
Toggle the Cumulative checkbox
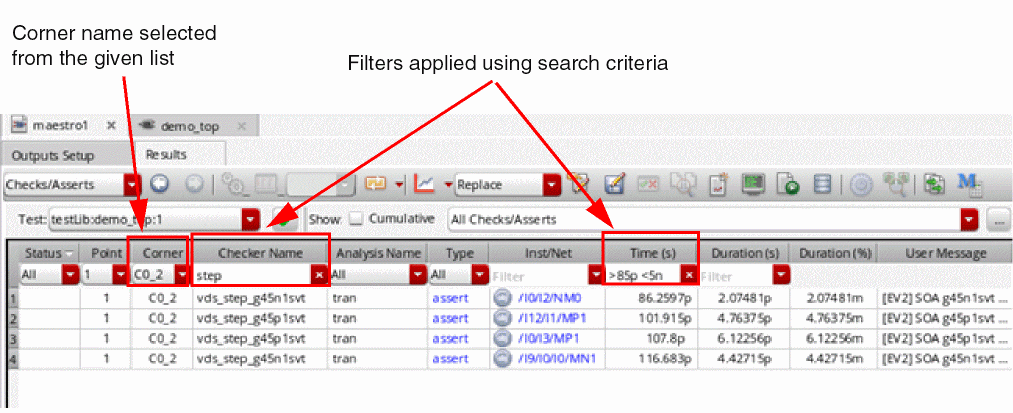coord(357,220)
